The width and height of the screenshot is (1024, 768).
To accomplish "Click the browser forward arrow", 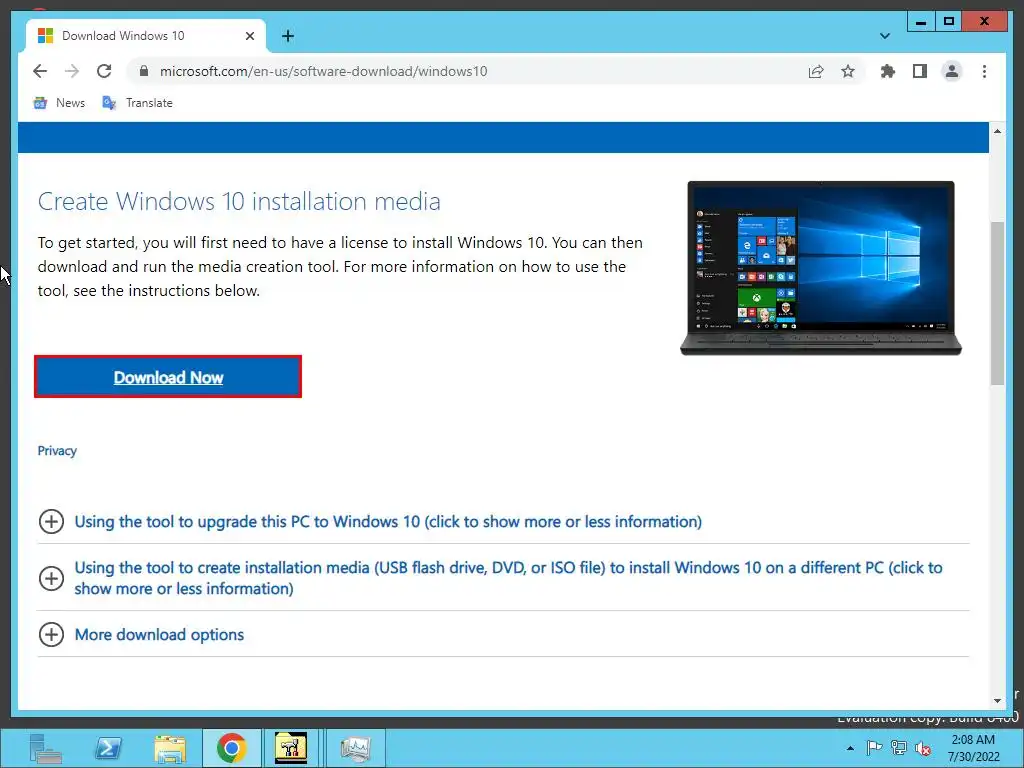I will click(72, 71).
